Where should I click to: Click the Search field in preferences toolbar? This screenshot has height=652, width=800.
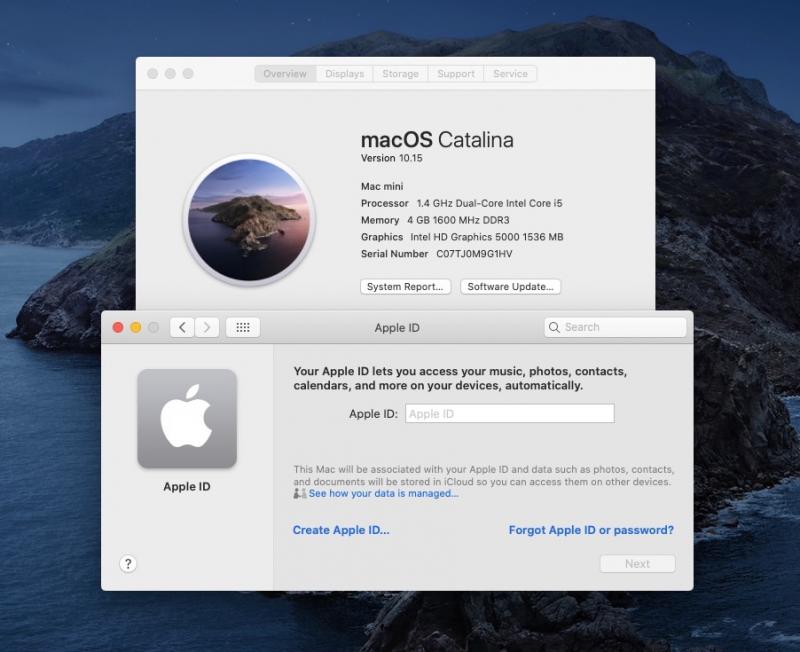click(x=615, y=327)
